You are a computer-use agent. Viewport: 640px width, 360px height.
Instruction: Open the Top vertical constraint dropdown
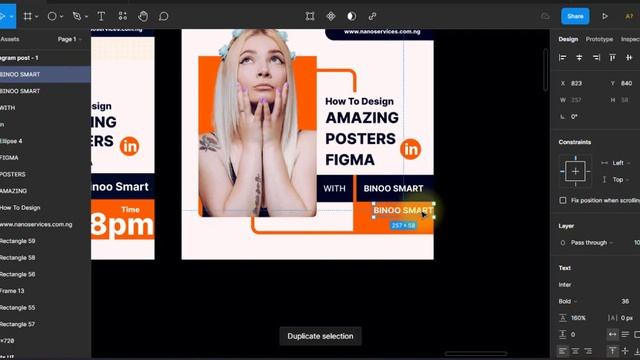coord(621,180)
